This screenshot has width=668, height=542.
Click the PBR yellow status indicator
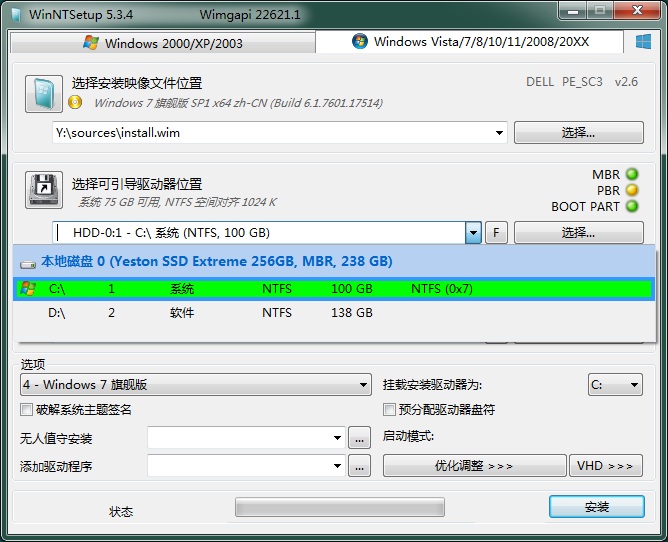(x=632, y=191)
